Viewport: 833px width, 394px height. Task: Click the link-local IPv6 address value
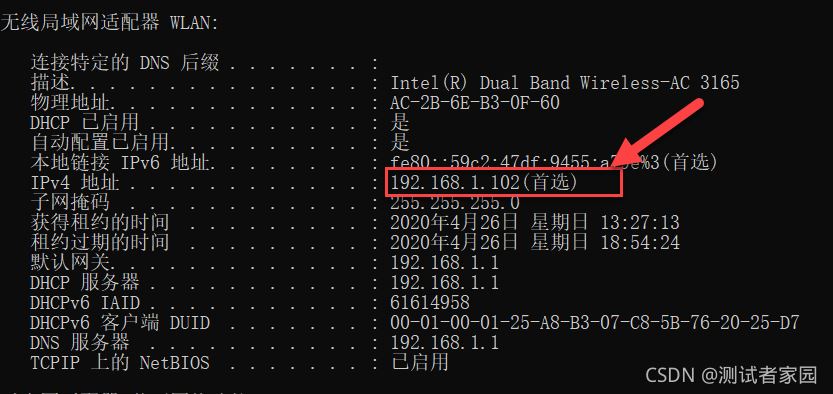coord(554,162)
